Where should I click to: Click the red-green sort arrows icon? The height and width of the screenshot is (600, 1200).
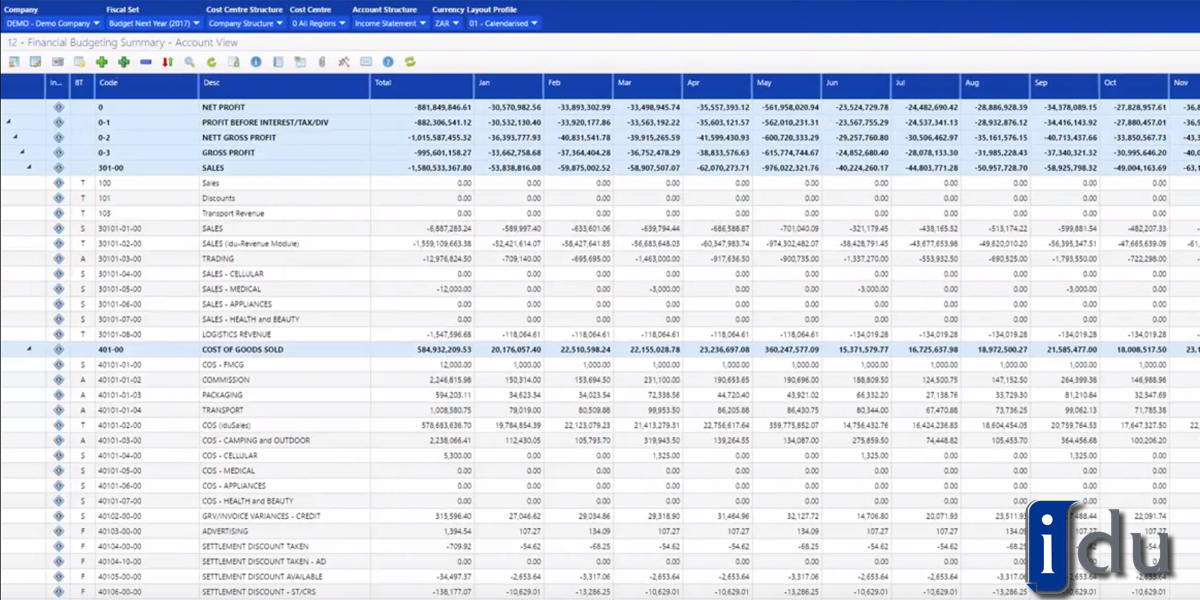pos(166,61)
